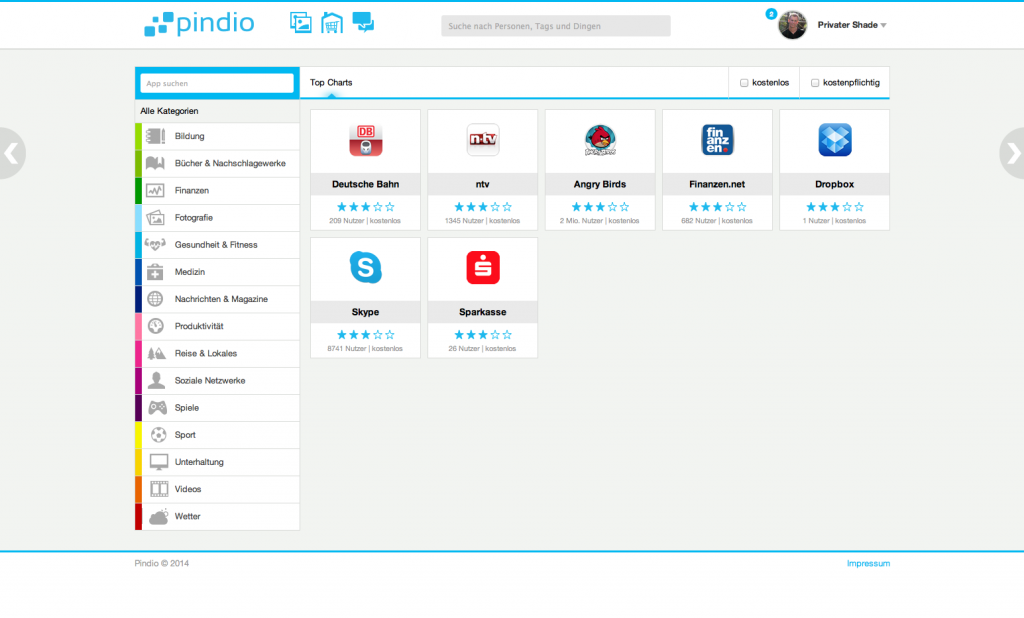Open the chat messages icon
The image size is (1024, 618).
pyautogui.click(x=363, y=22)
